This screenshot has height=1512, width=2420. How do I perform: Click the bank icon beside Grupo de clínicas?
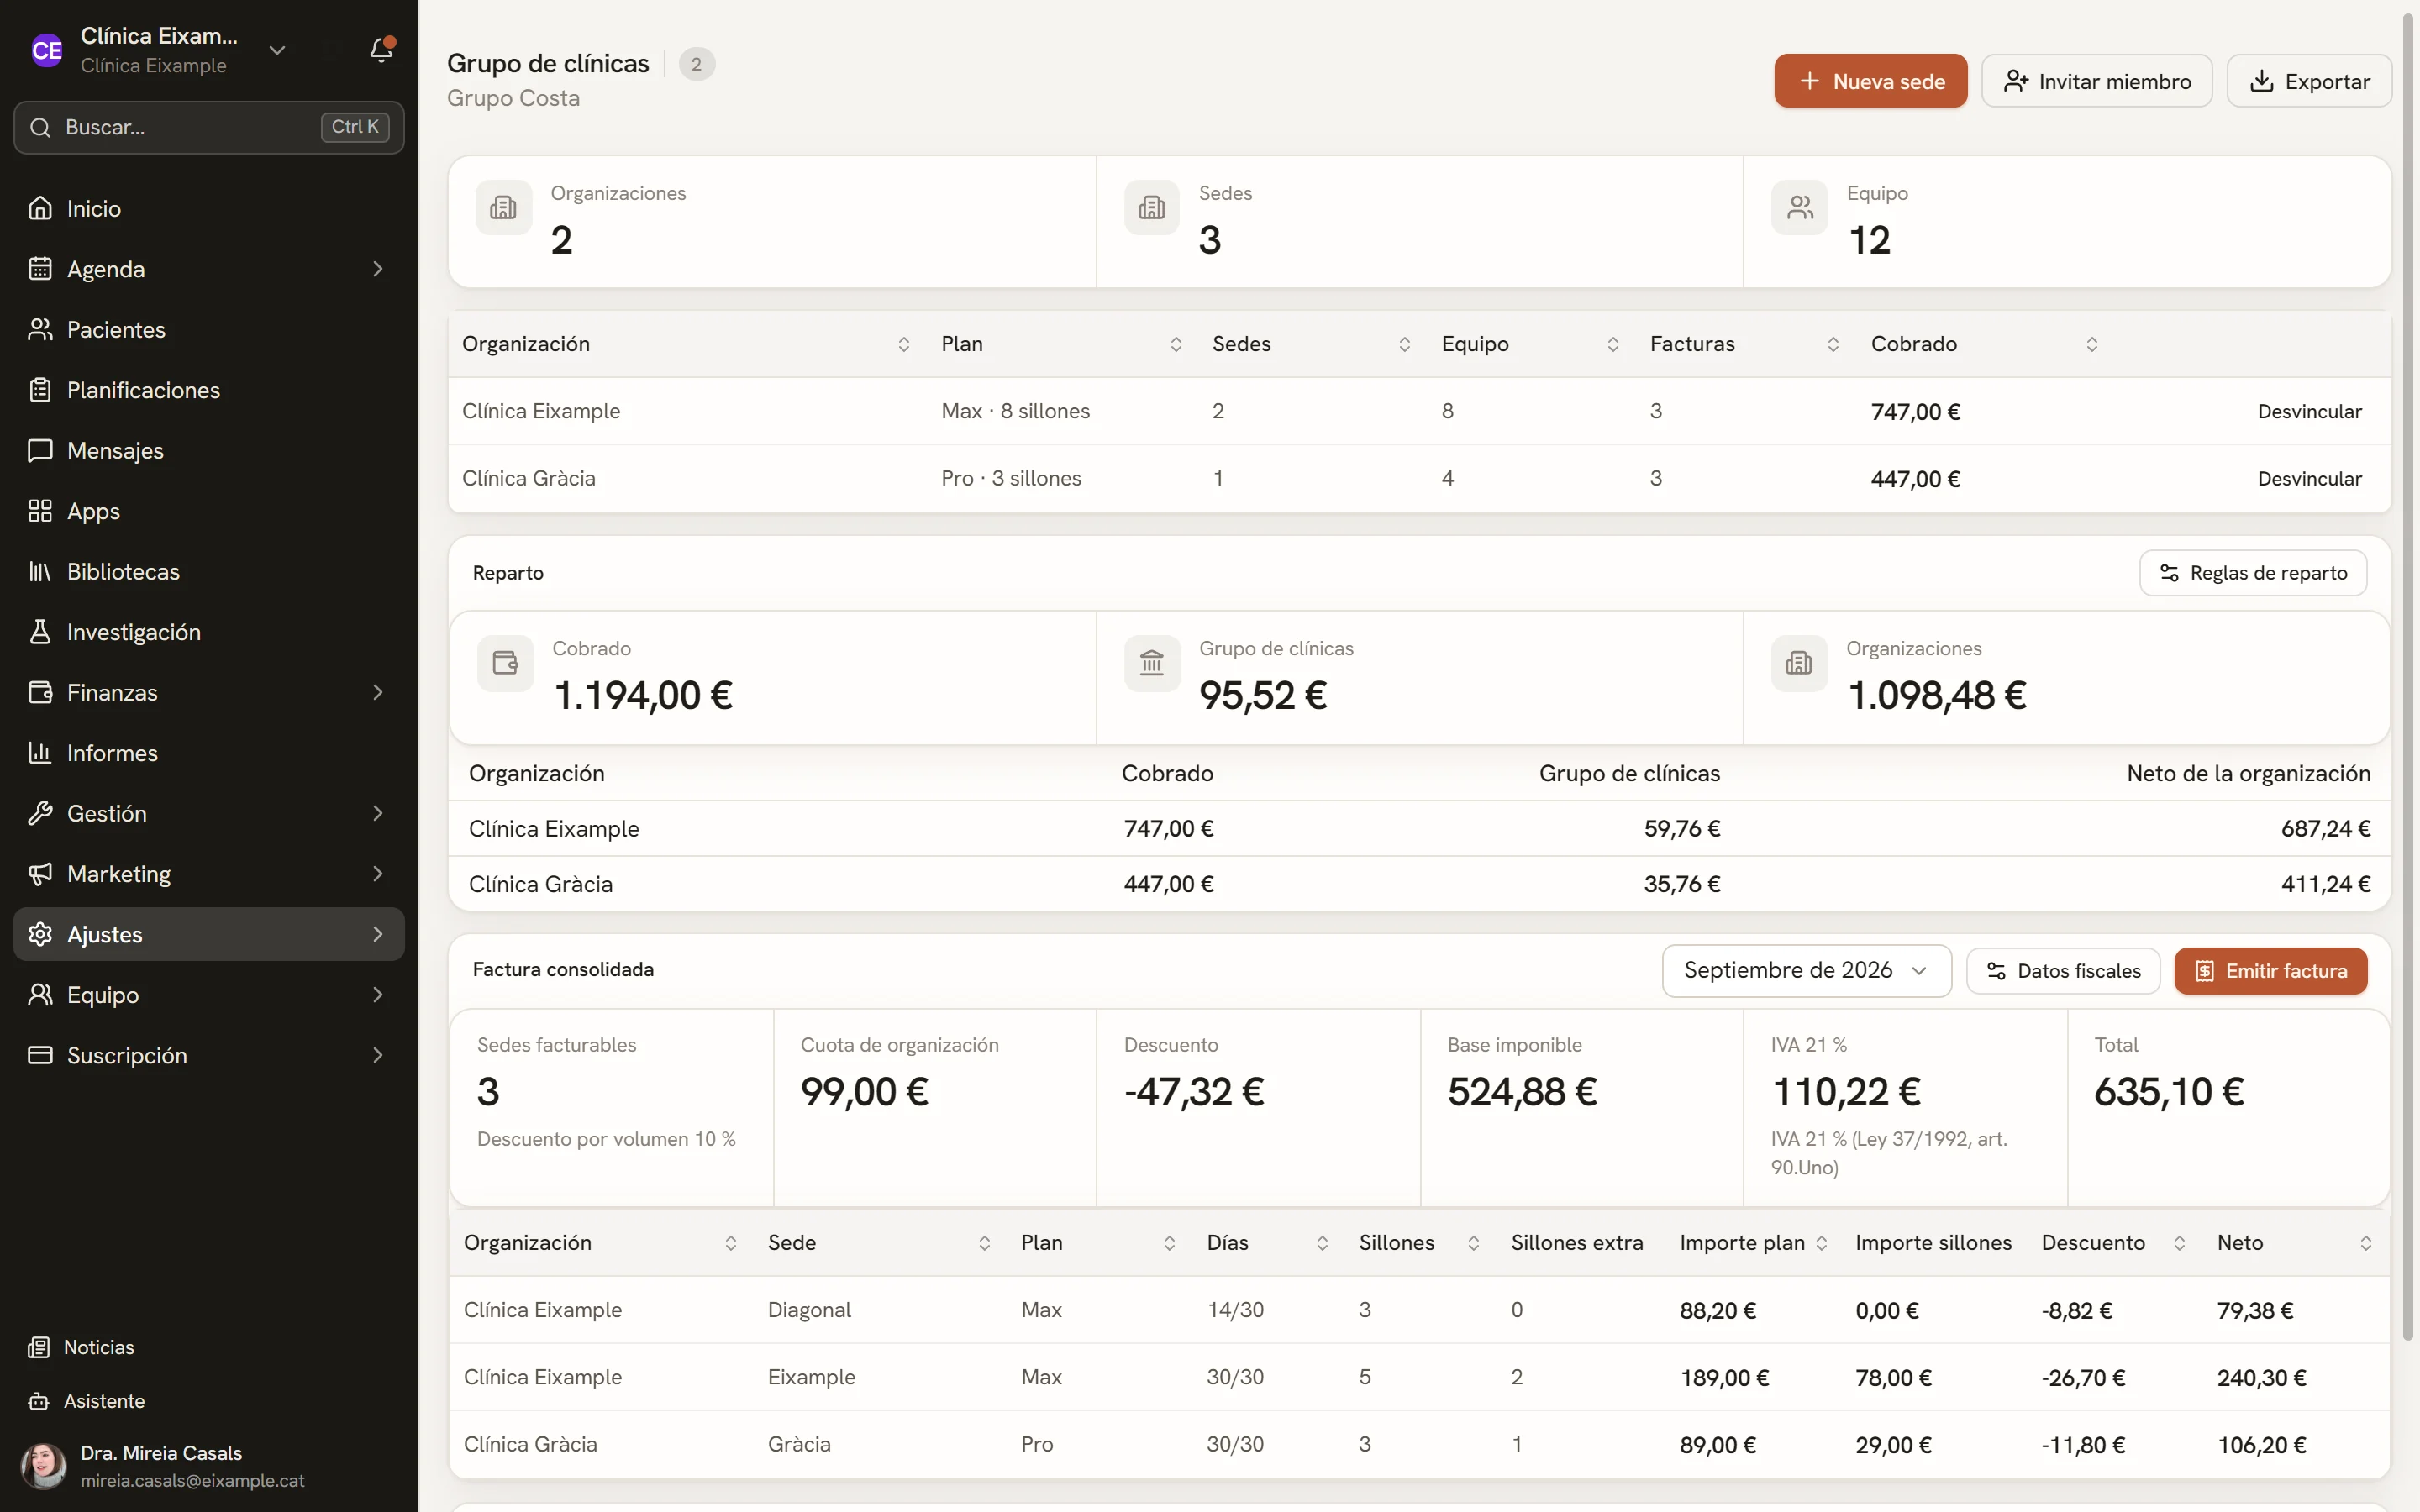(x=1152, y=663)
